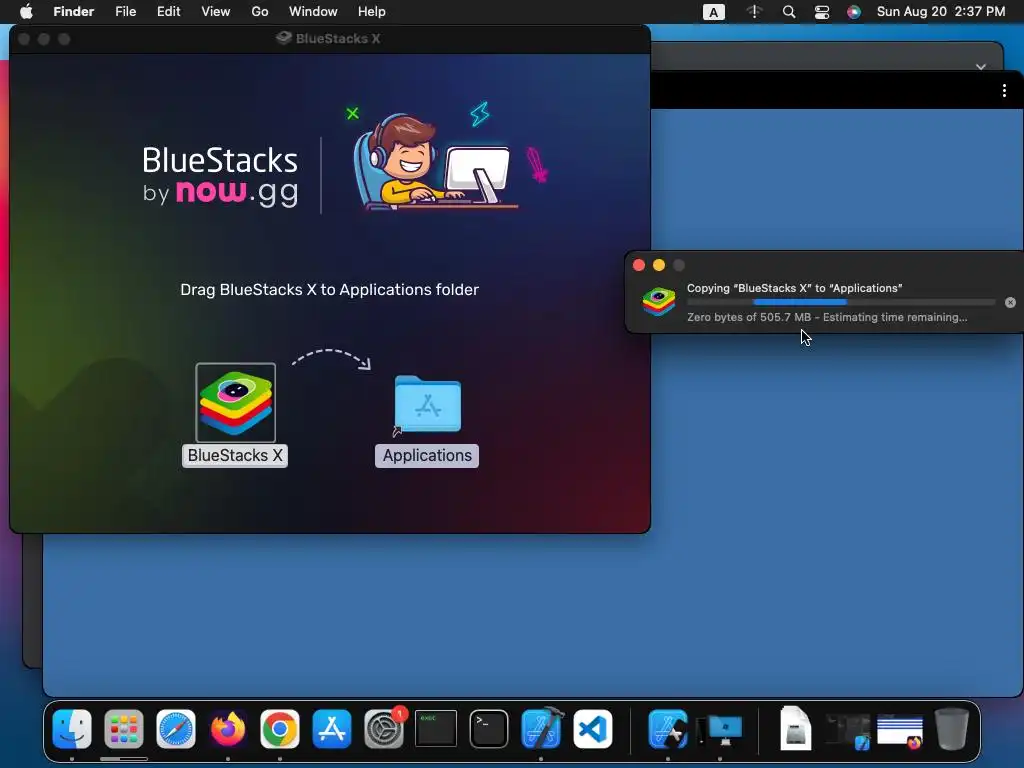Click the copying status title text
The image size is (1024, 768).
click(795, 288)
